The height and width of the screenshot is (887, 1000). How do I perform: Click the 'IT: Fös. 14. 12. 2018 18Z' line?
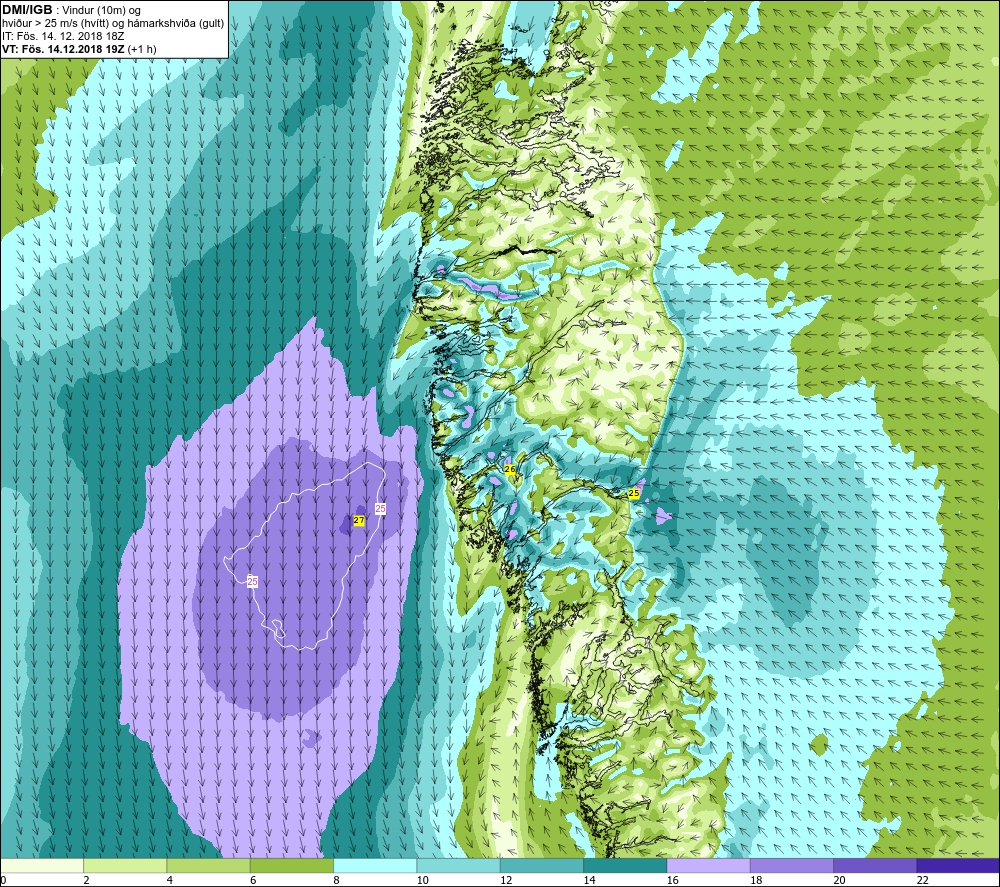point(63,36)
